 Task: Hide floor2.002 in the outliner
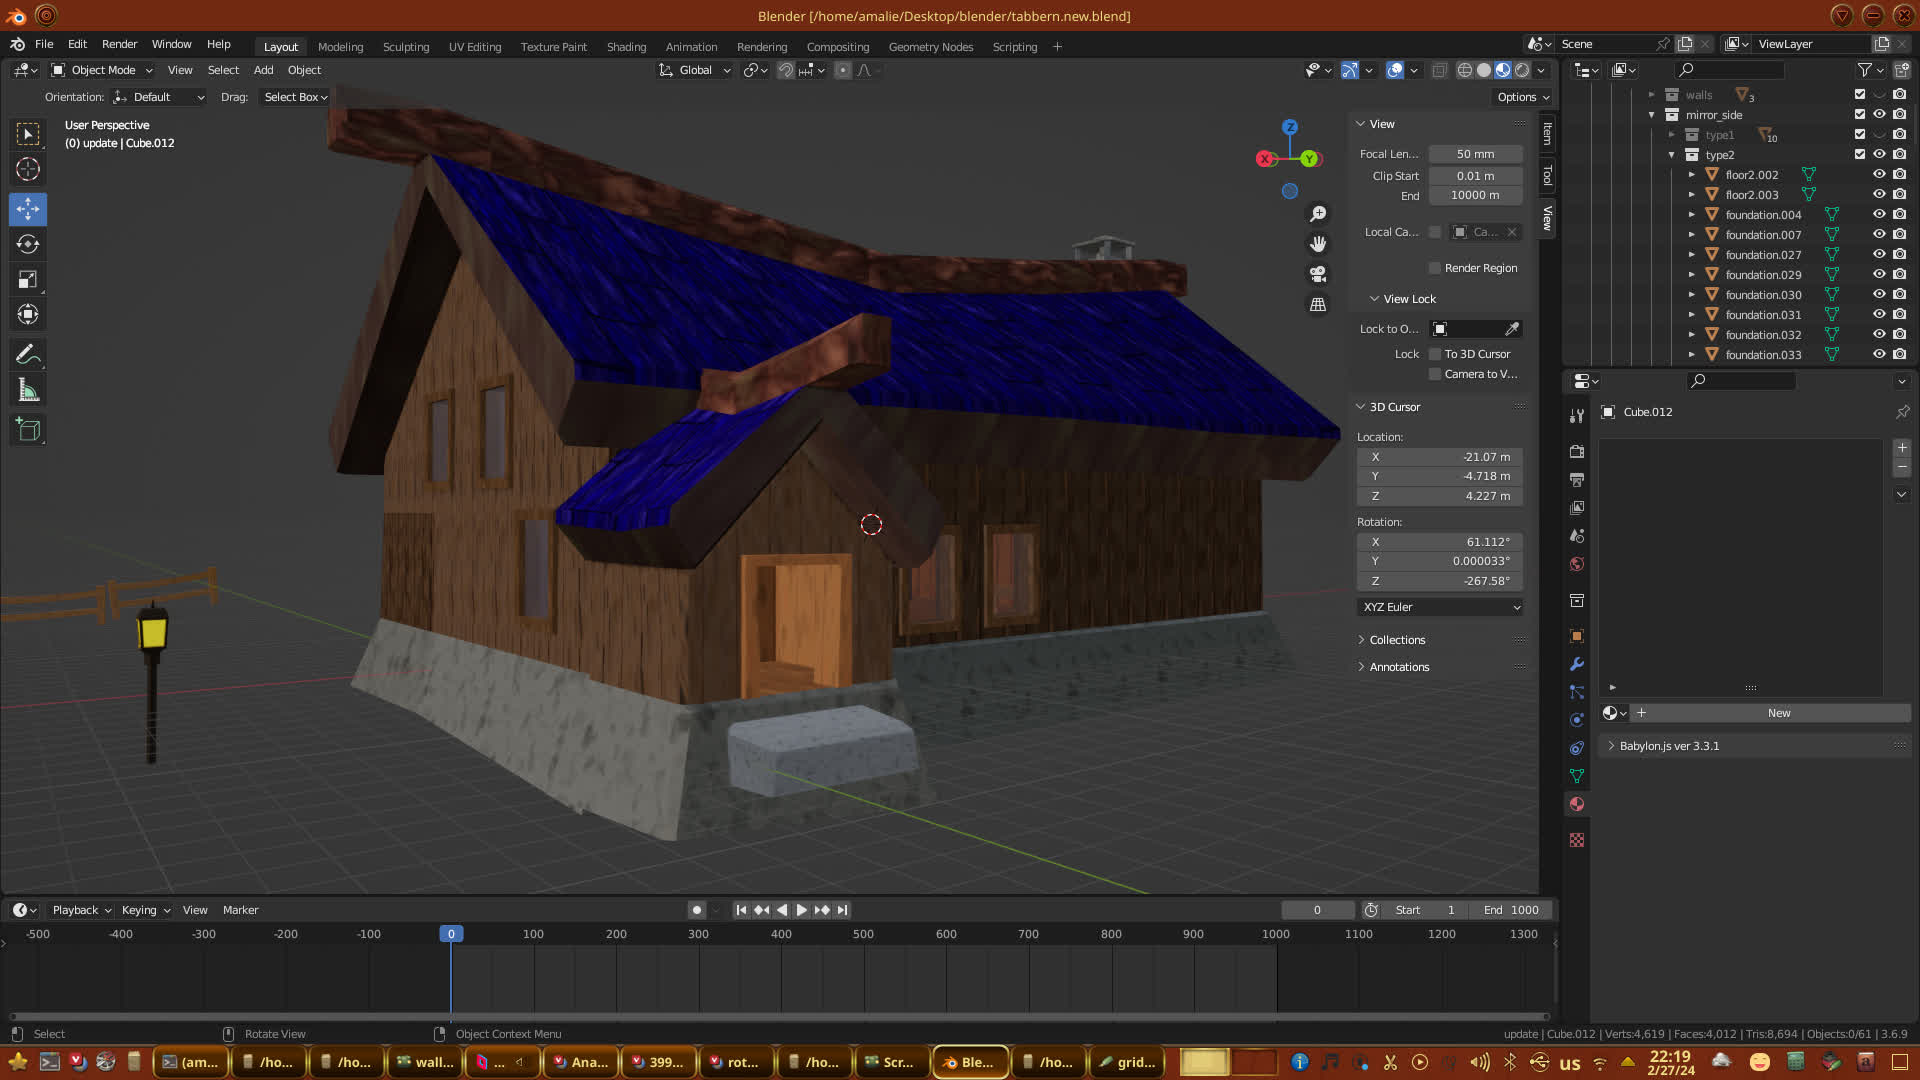[1879, 174]
